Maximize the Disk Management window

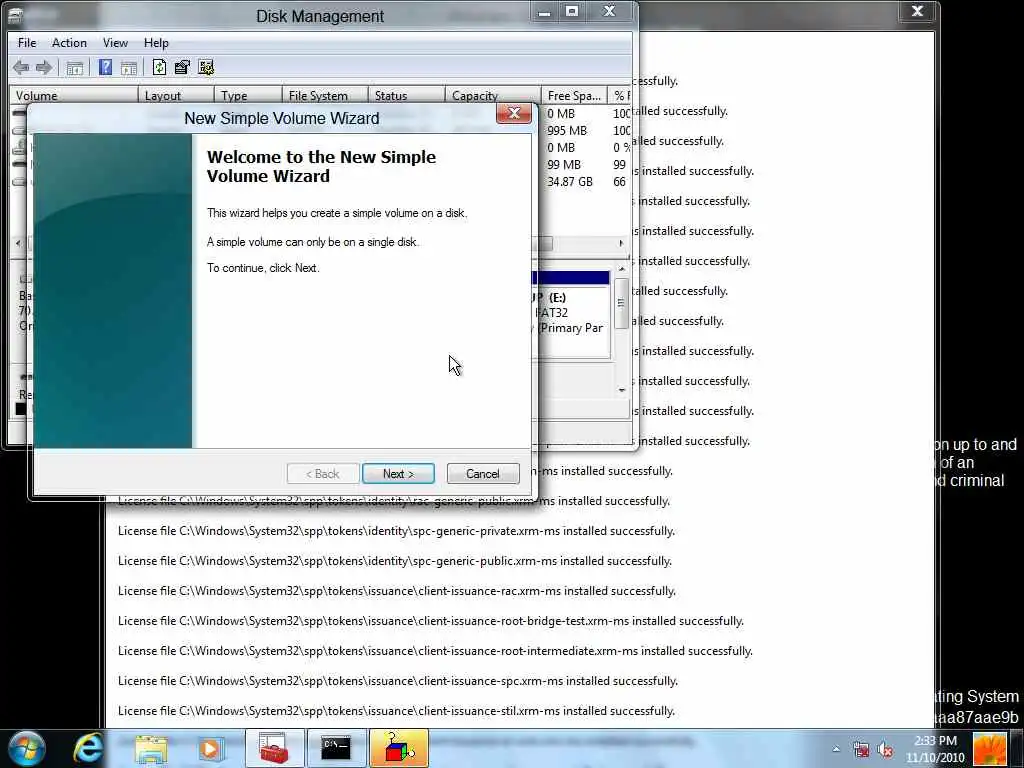point(572,11)
